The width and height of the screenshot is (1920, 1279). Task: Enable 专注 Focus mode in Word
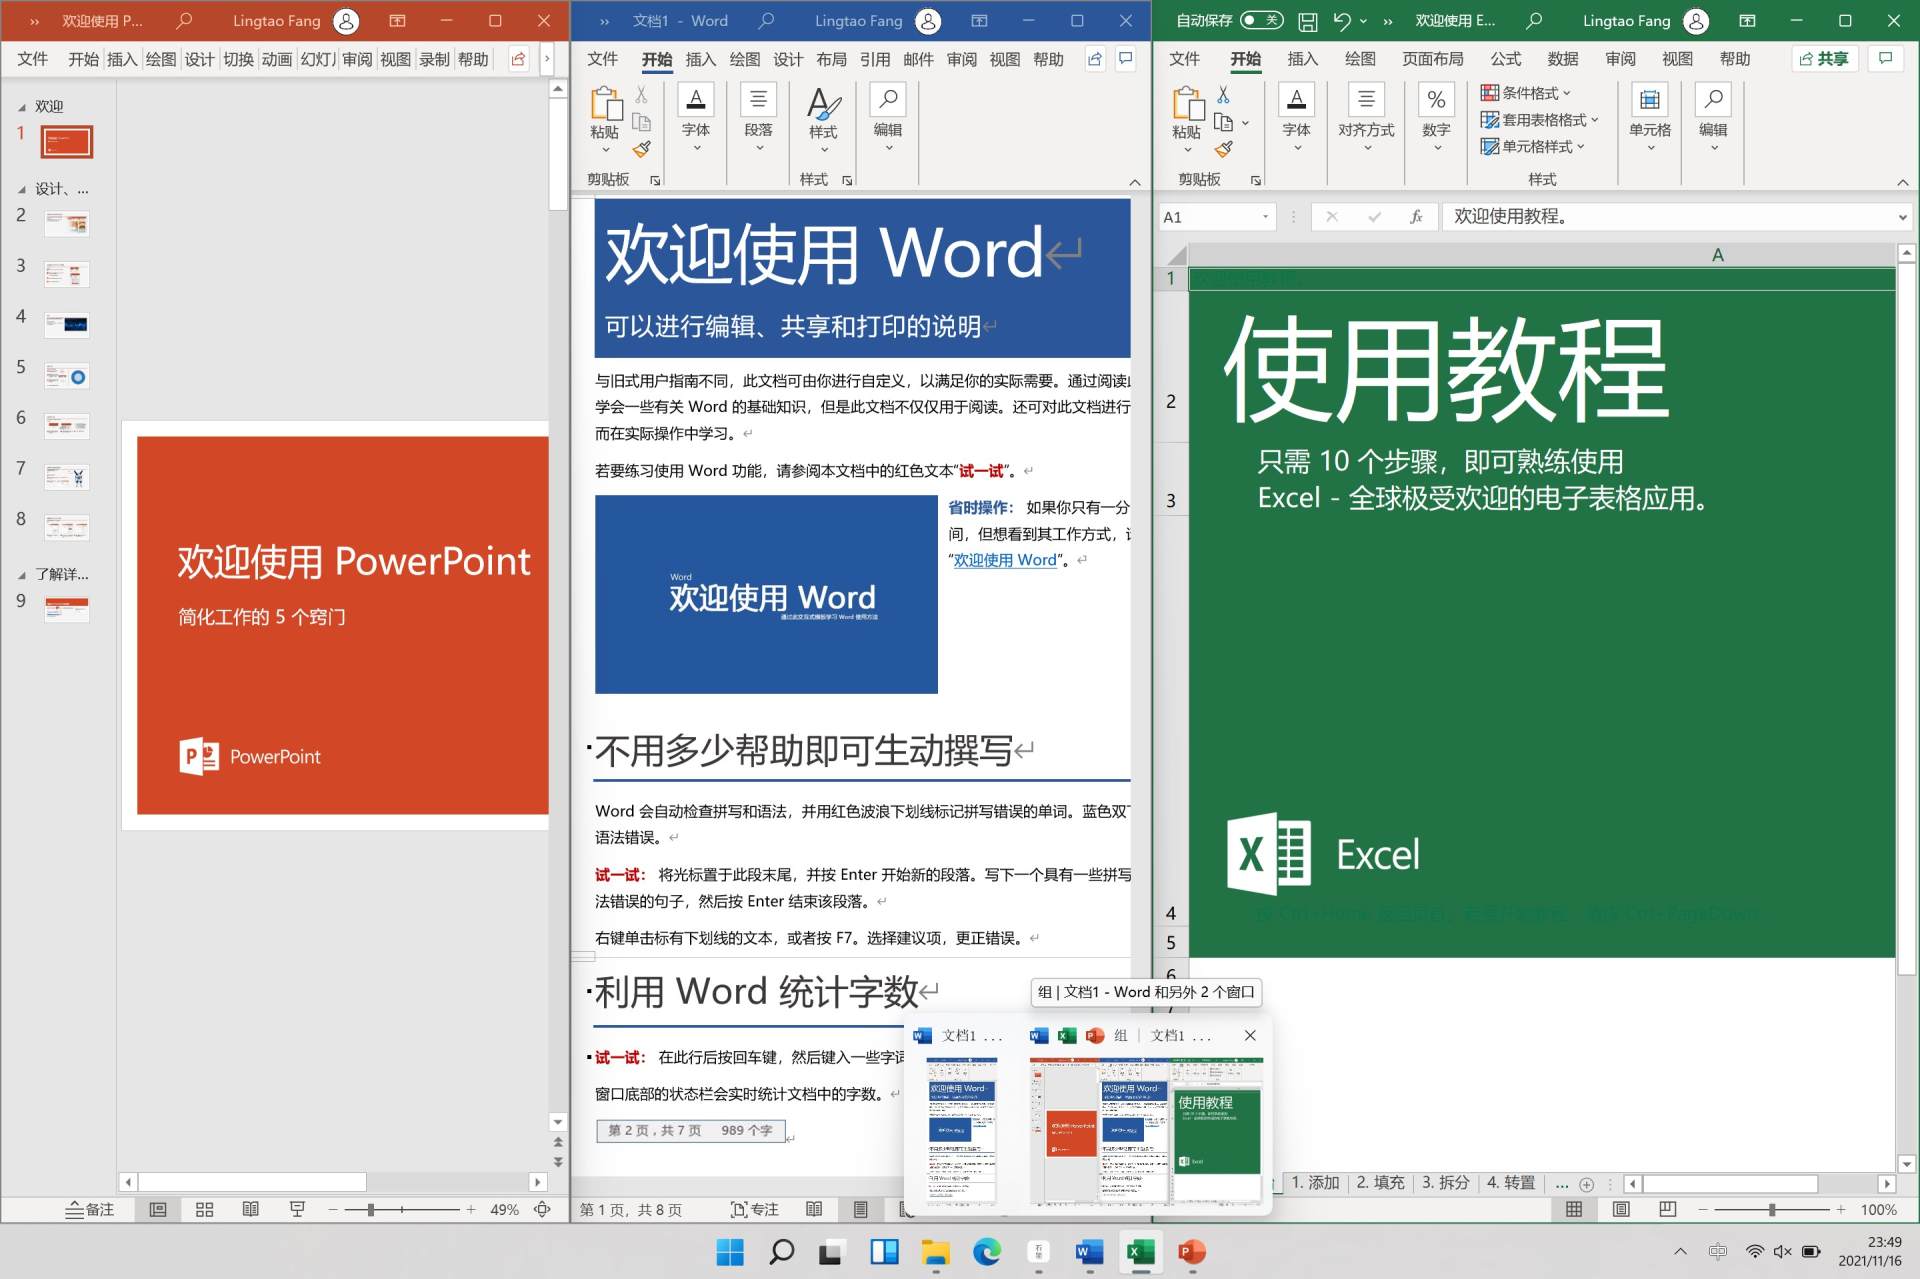pos(755,1209)
